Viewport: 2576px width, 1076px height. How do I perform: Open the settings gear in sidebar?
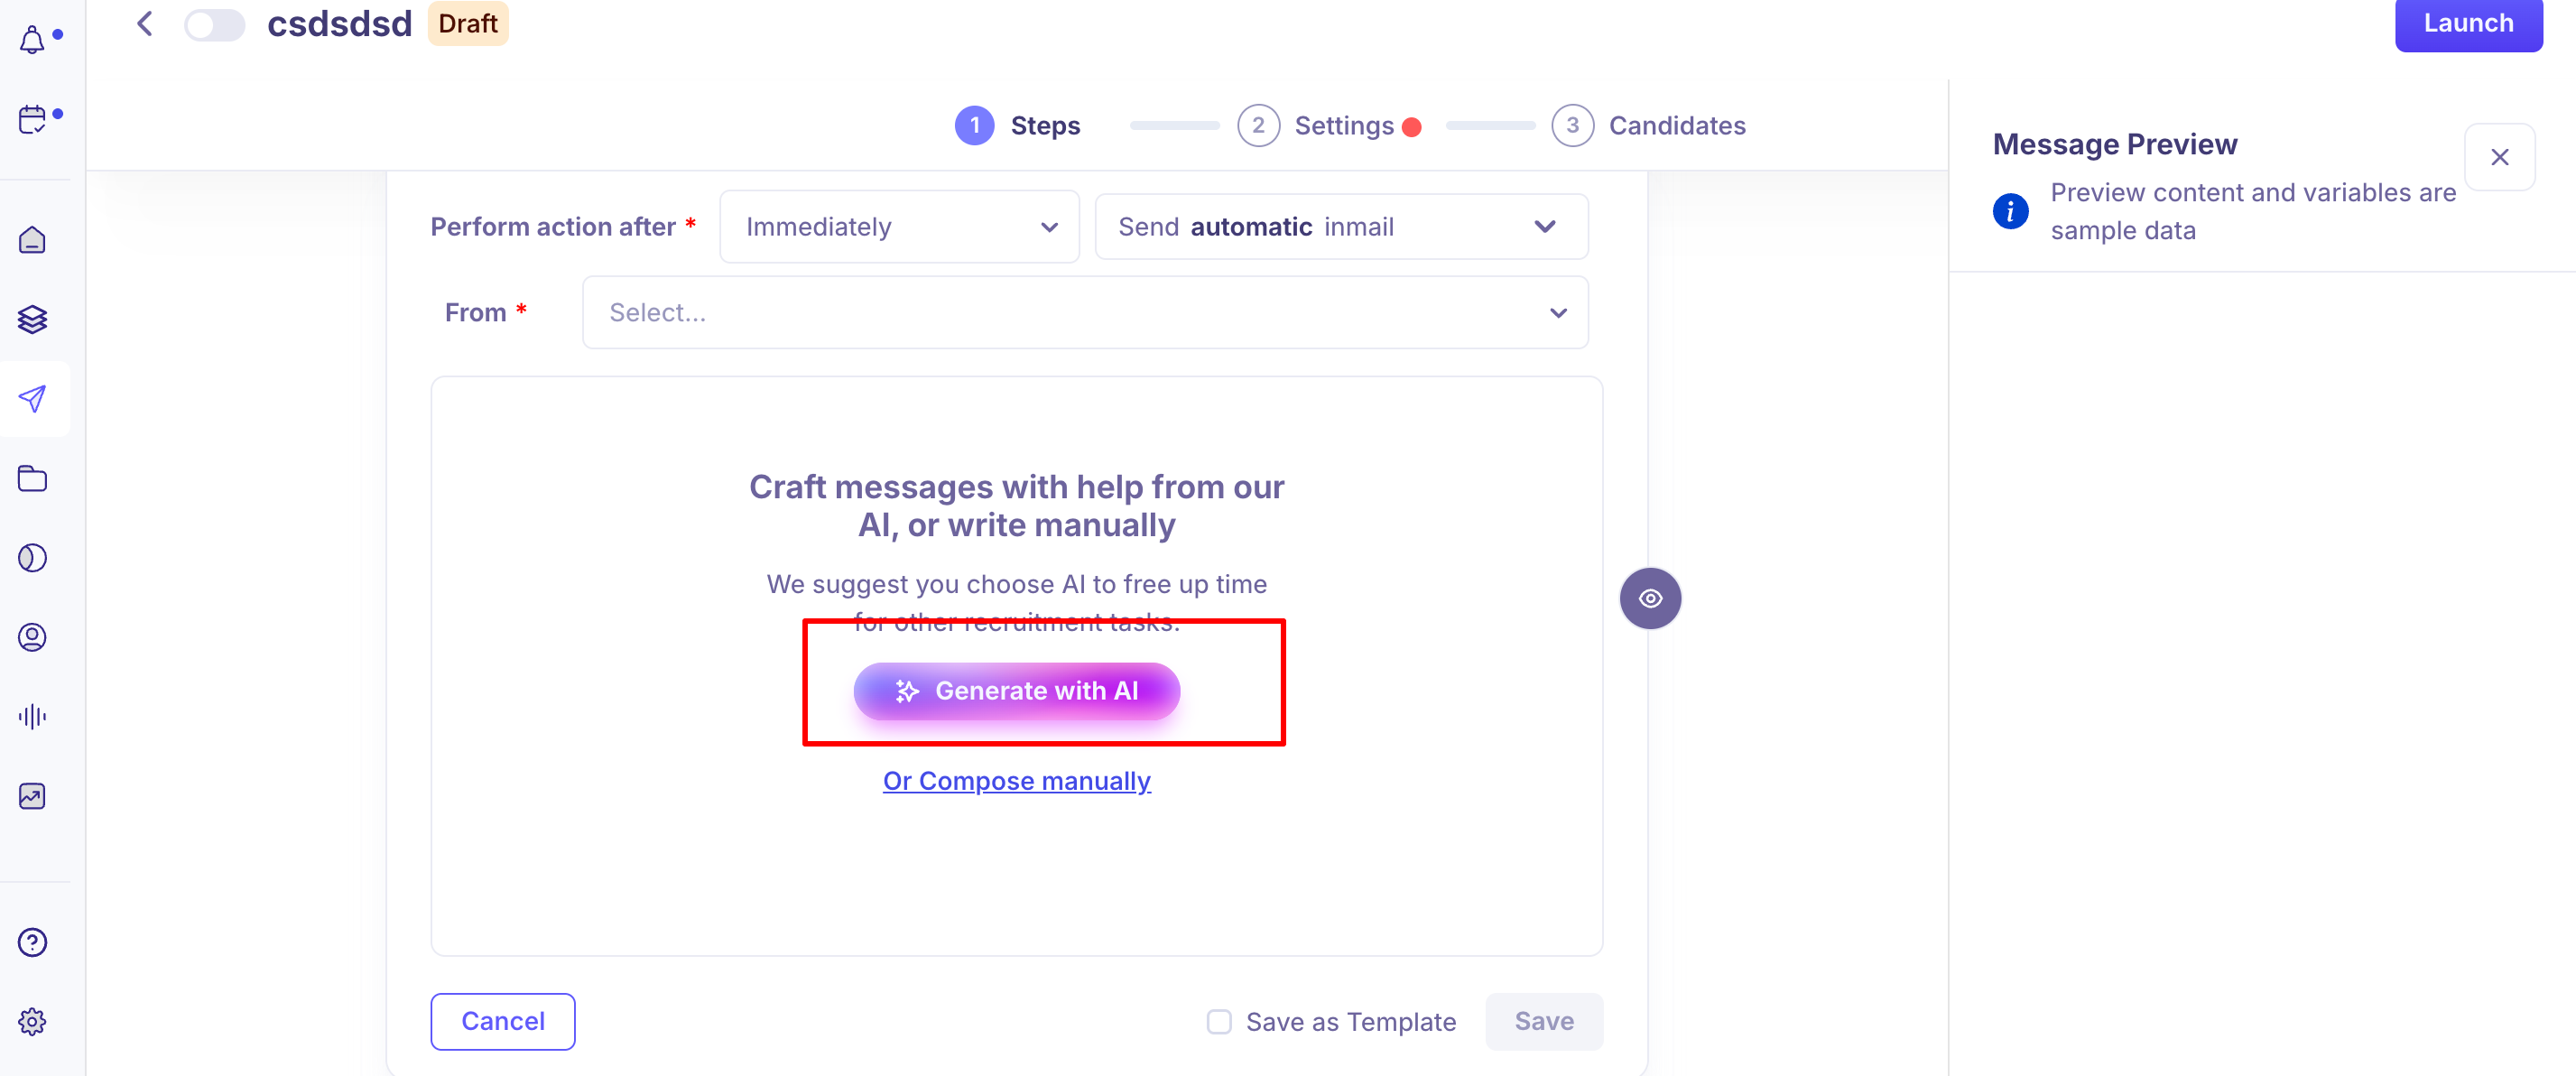(33, 1021)
